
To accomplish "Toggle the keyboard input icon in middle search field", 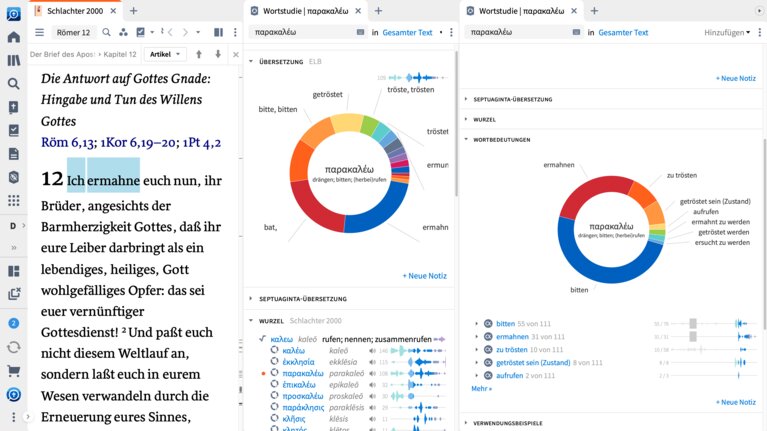I will coord(360,32).
